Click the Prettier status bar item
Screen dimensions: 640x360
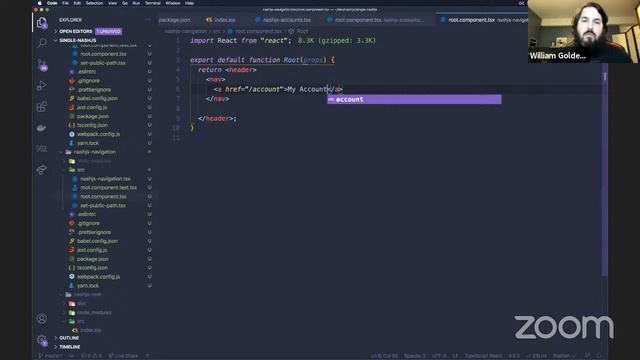coord(564,356)
